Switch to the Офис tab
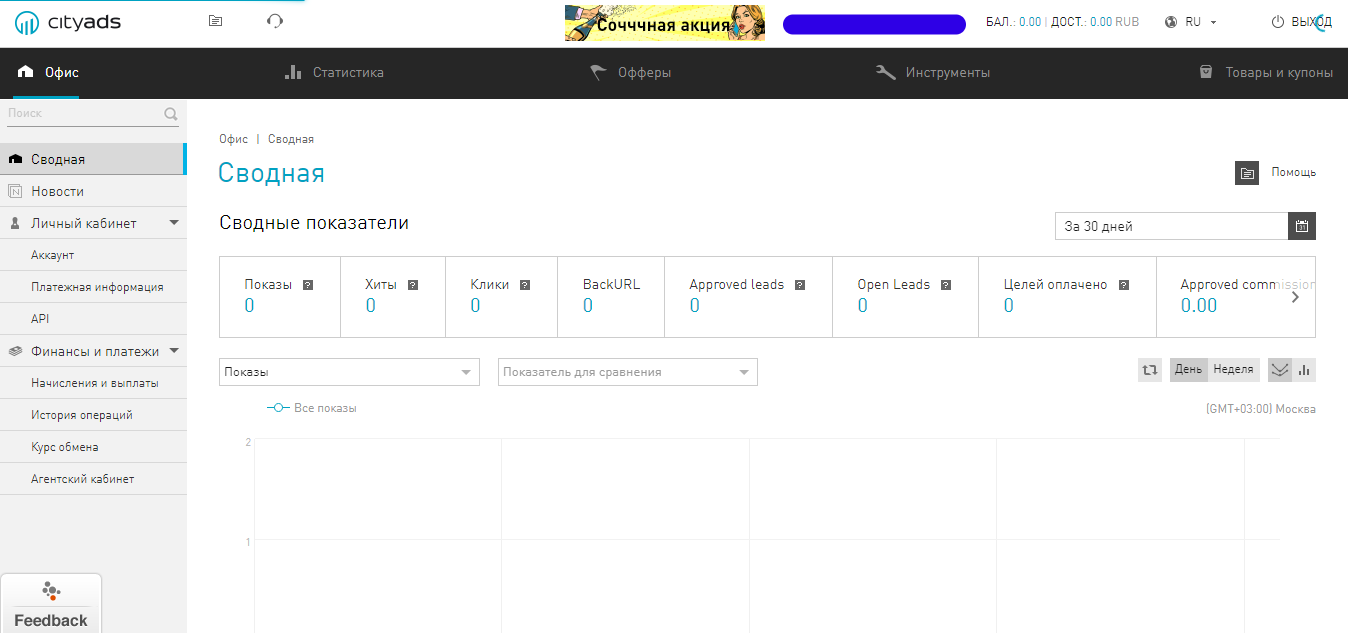The width and height of the screenshot is (1348, 633). 47,73
